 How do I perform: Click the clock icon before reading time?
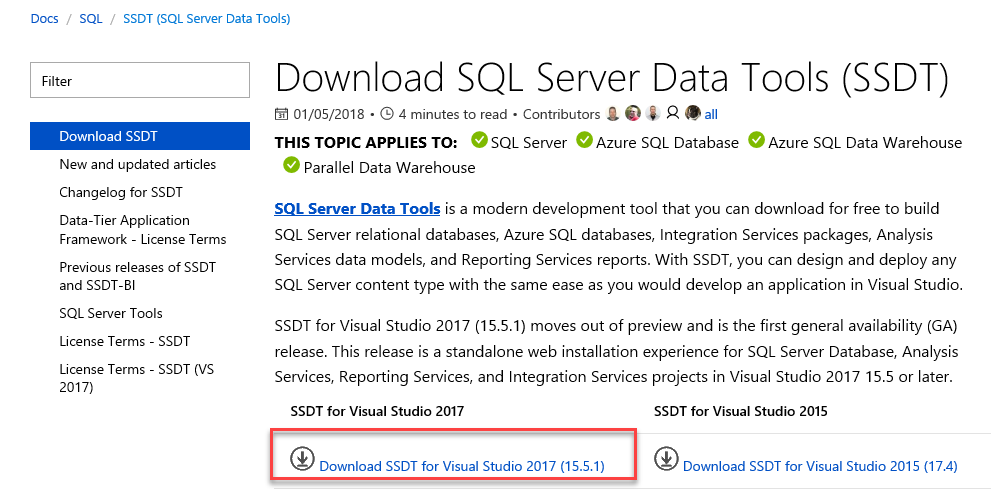tap(388, 114)
